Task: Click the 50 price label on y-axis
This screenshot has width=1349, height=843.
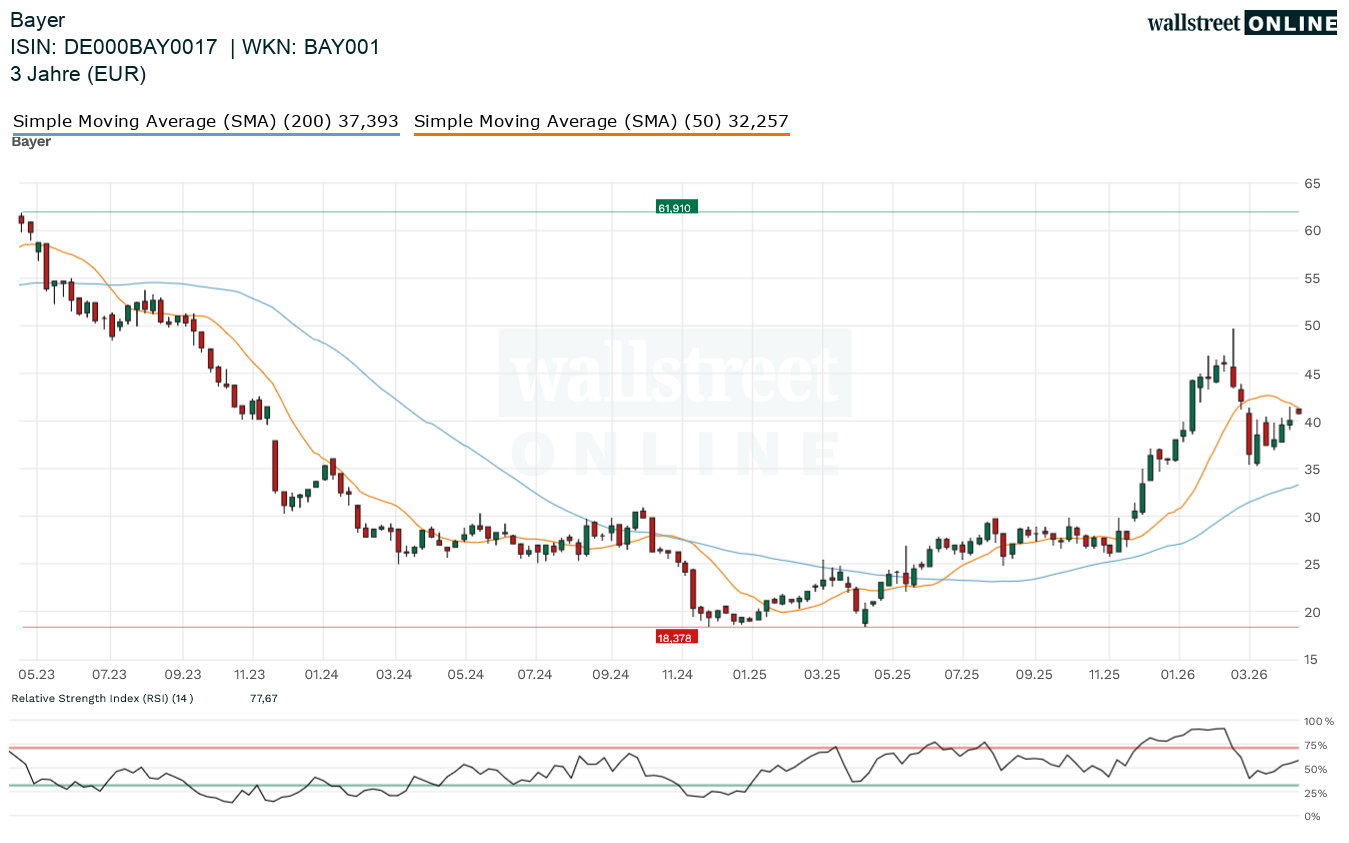Action: (x=1312, y=326)
